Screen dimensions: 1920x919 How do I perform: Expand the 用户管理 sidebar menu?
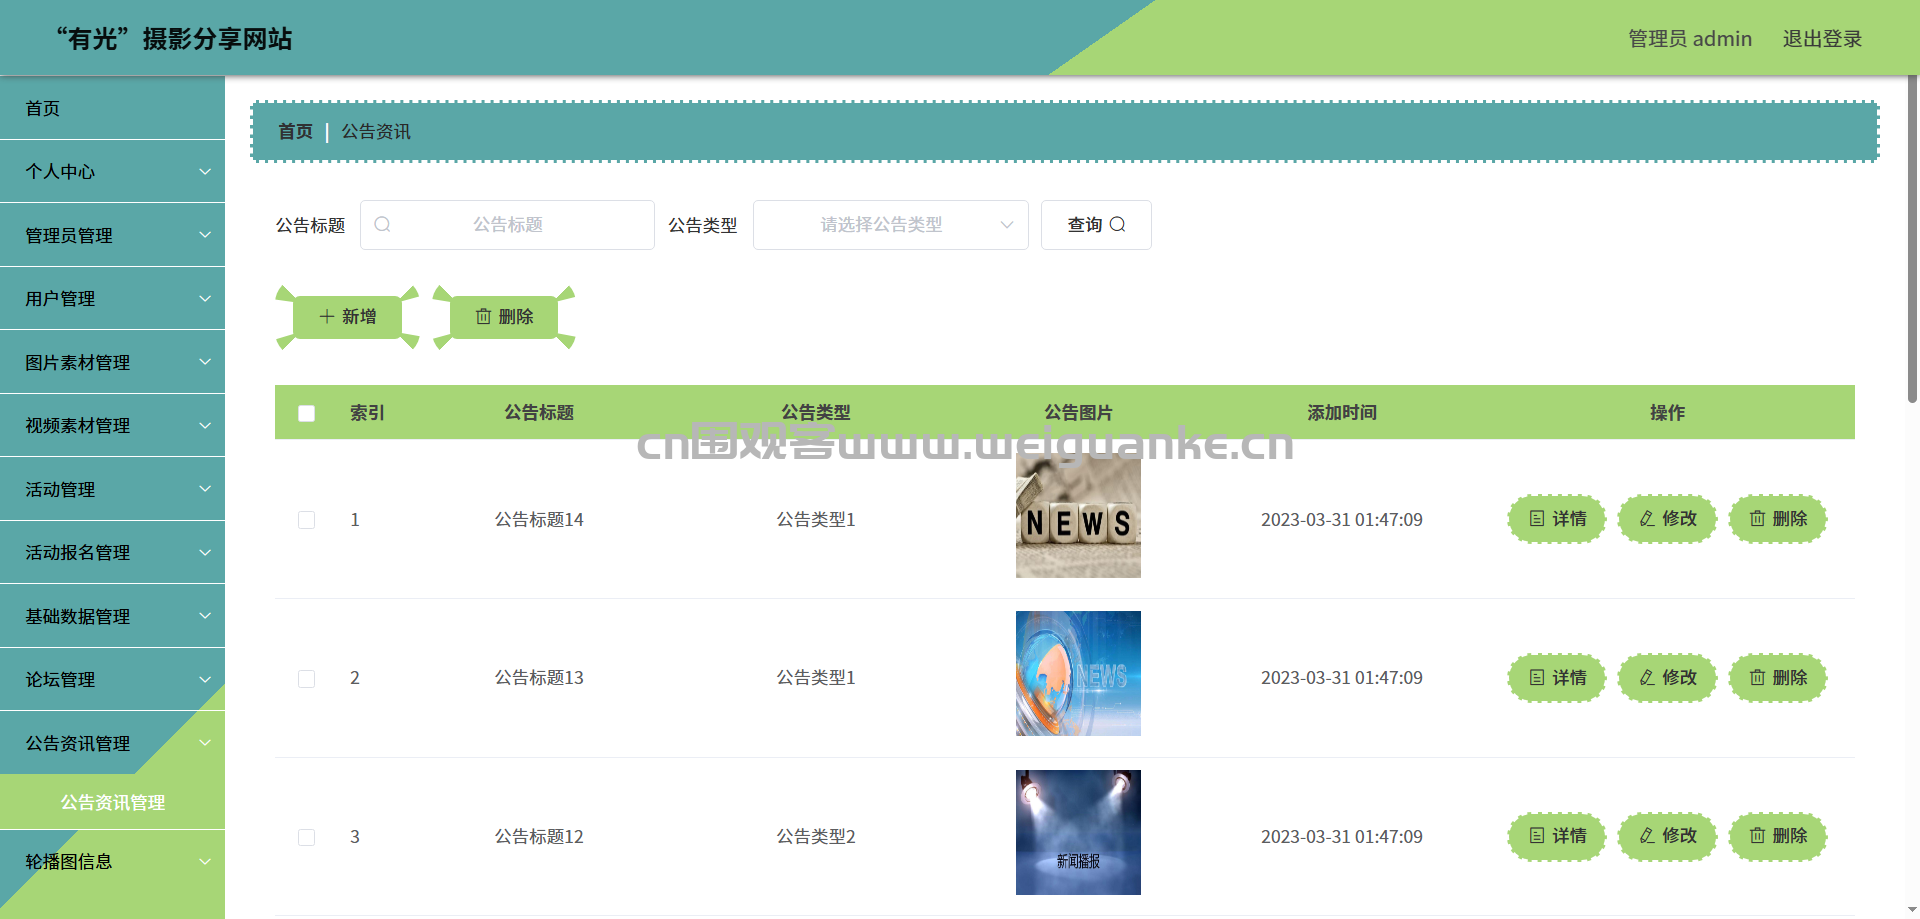coord(112,299)
